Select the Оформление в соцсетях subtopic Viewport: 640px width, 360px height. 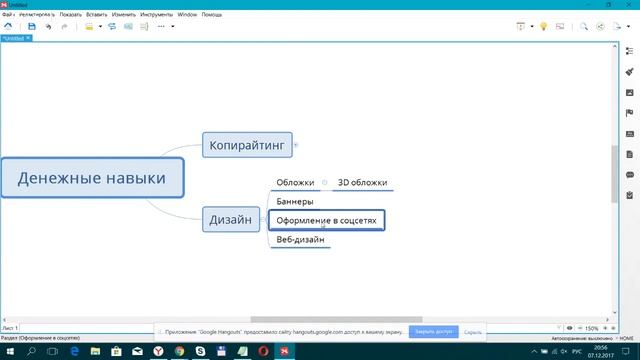[x=327, y=220]
